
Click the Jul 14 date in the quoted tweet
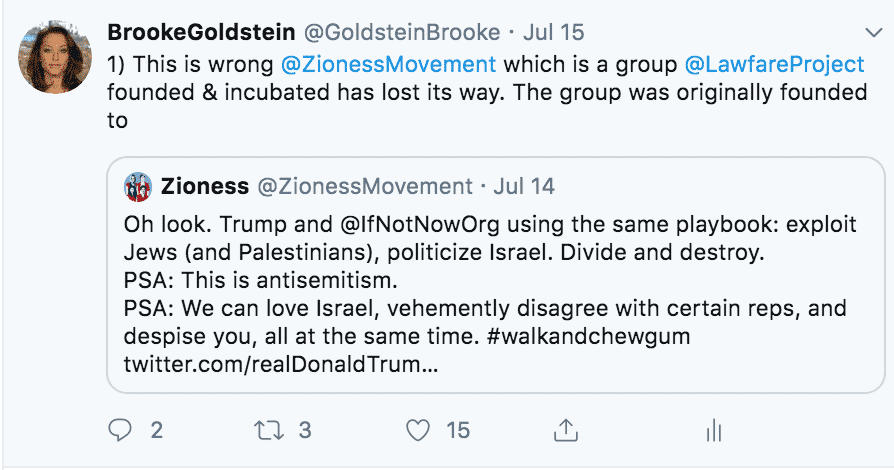click(524, 186)
